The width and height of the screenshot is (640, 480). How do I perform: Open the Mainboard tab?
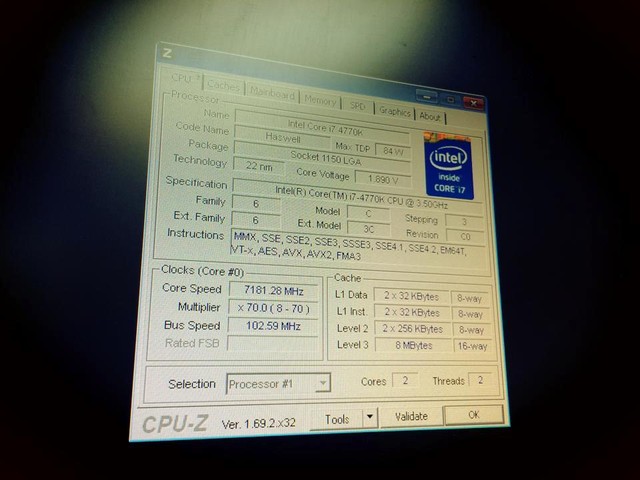272,94
